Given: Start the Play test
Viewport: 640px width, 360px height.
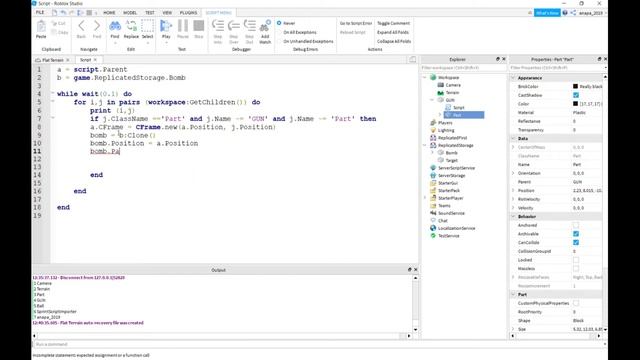Looking at the screenshot, I should tap(166, 26).
